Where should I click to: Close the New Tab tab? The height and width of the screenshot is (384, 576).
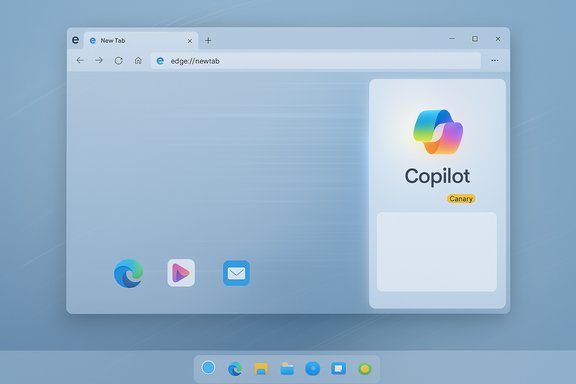[190, 41]
